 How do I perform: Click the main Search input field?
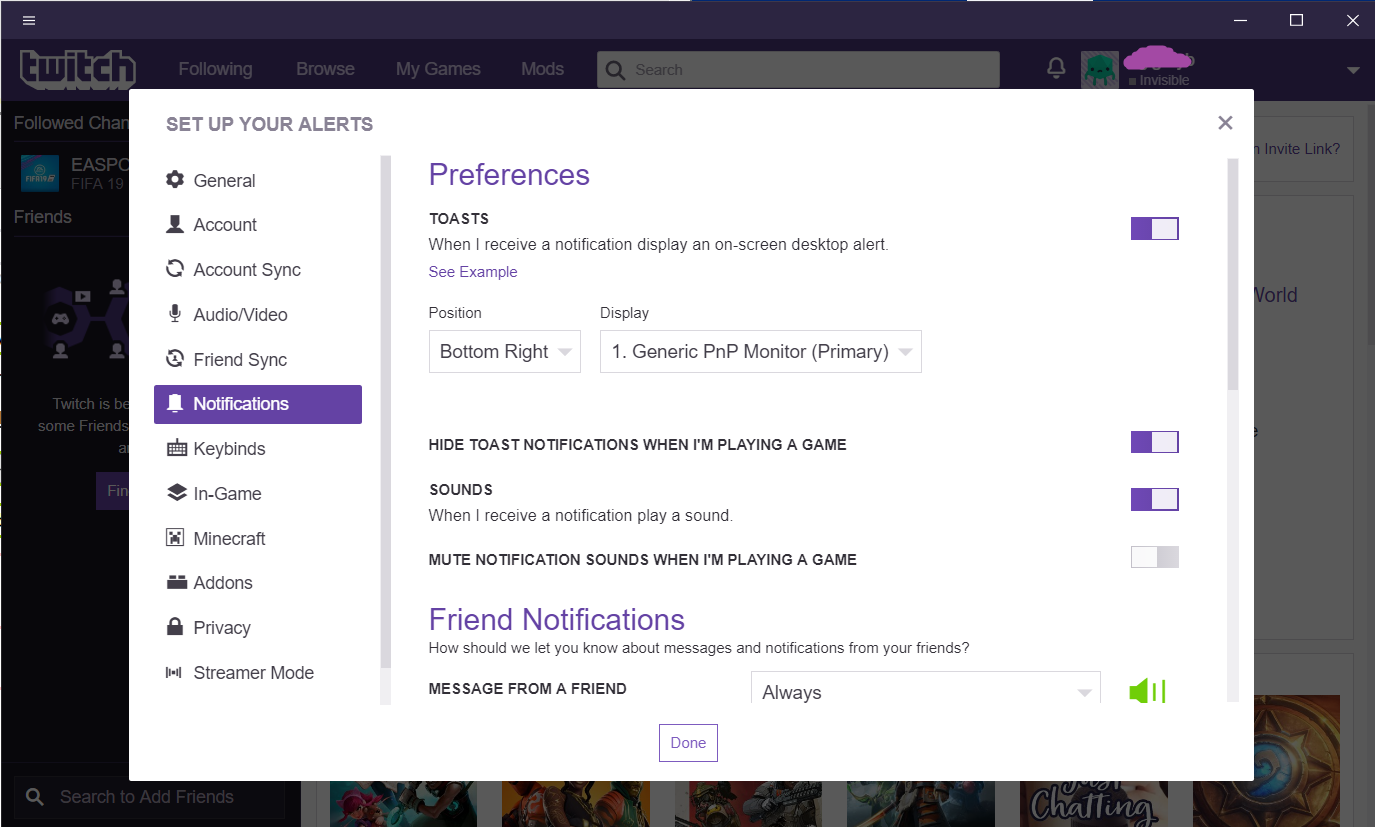click(x=798, y=70)
